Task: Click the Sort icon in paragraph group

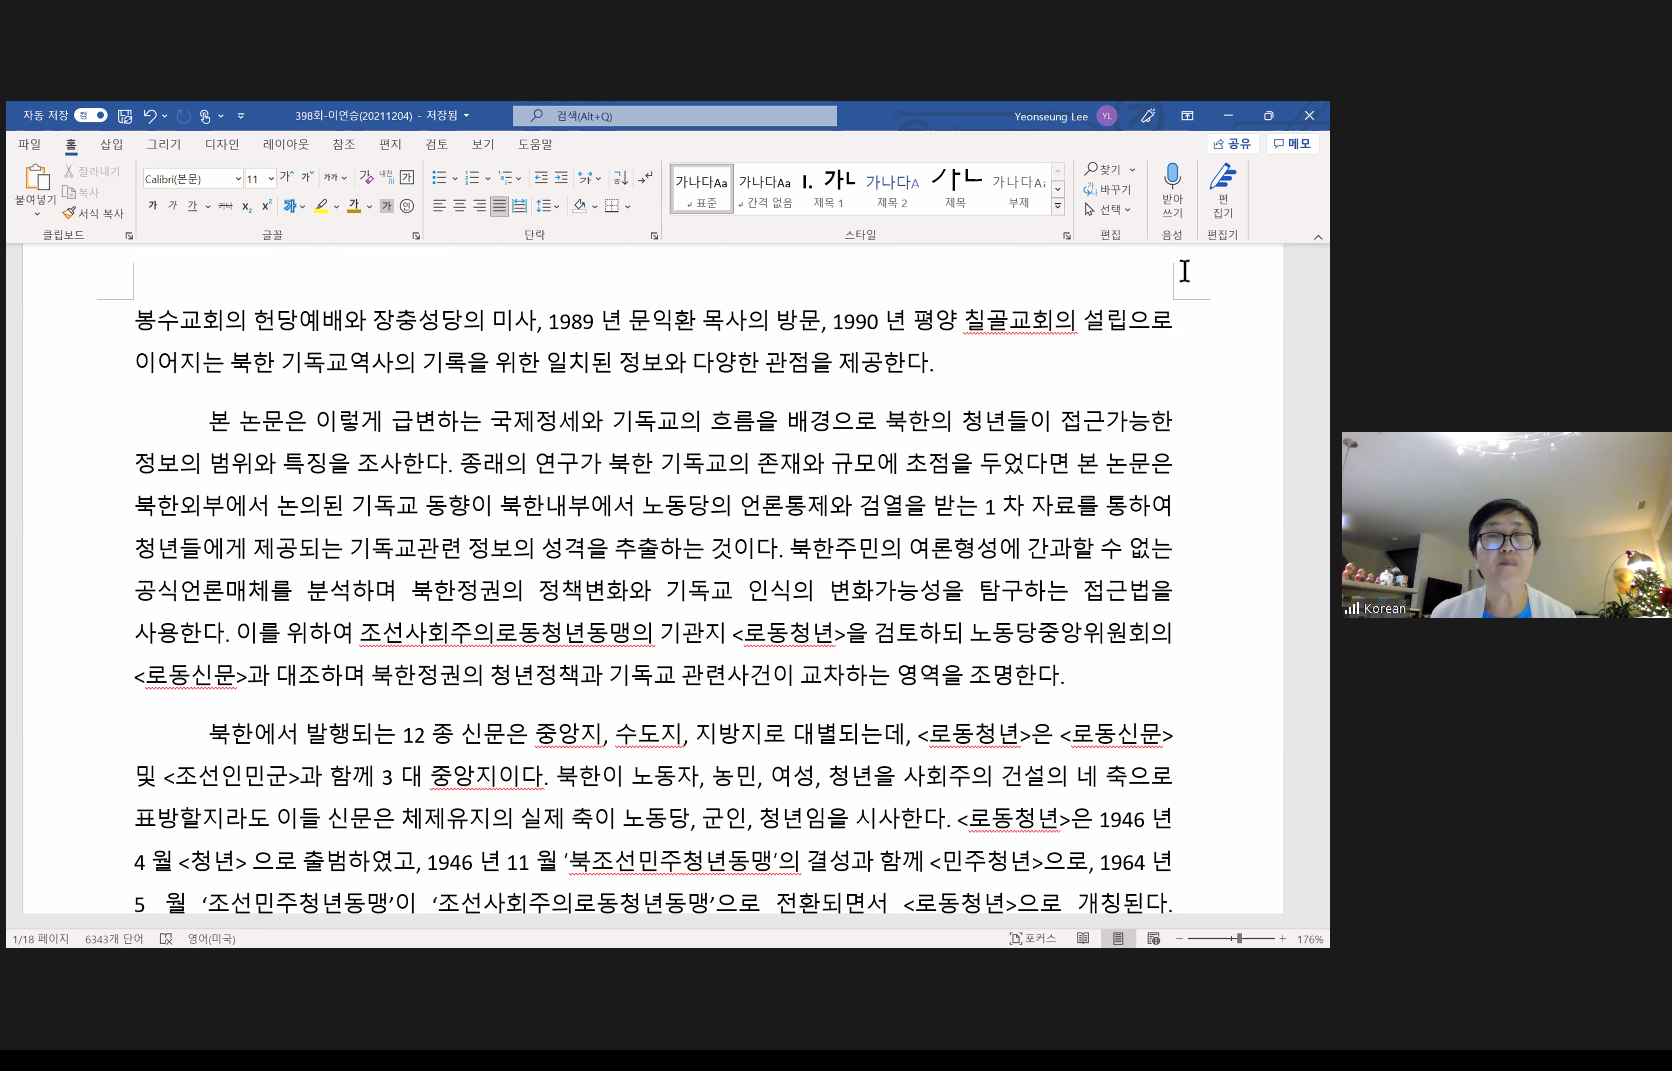Action: 621,178
